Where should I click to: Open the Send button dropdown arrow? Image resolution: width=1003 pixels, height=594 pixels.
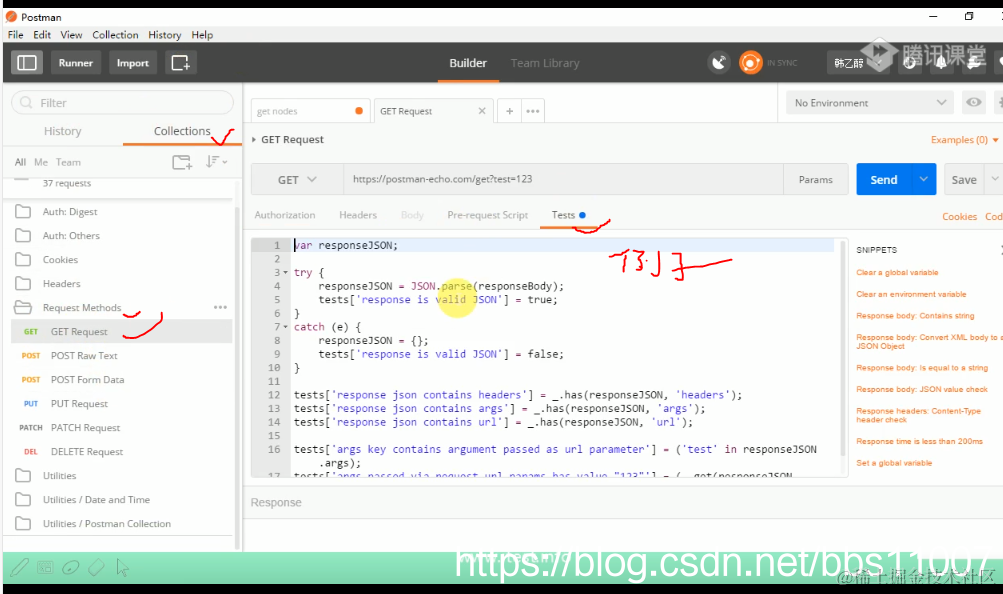(924, 180)
